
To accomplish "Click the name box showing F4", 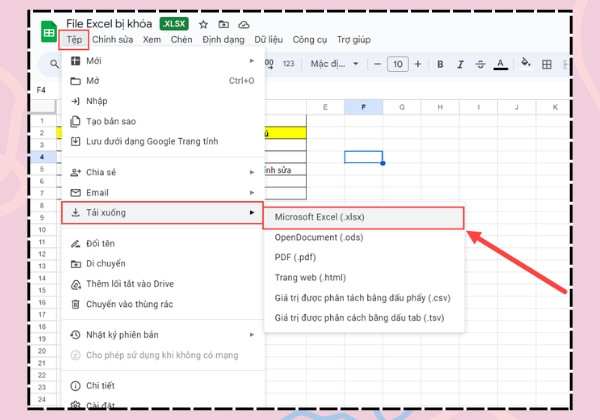I will tap(41, 90).
